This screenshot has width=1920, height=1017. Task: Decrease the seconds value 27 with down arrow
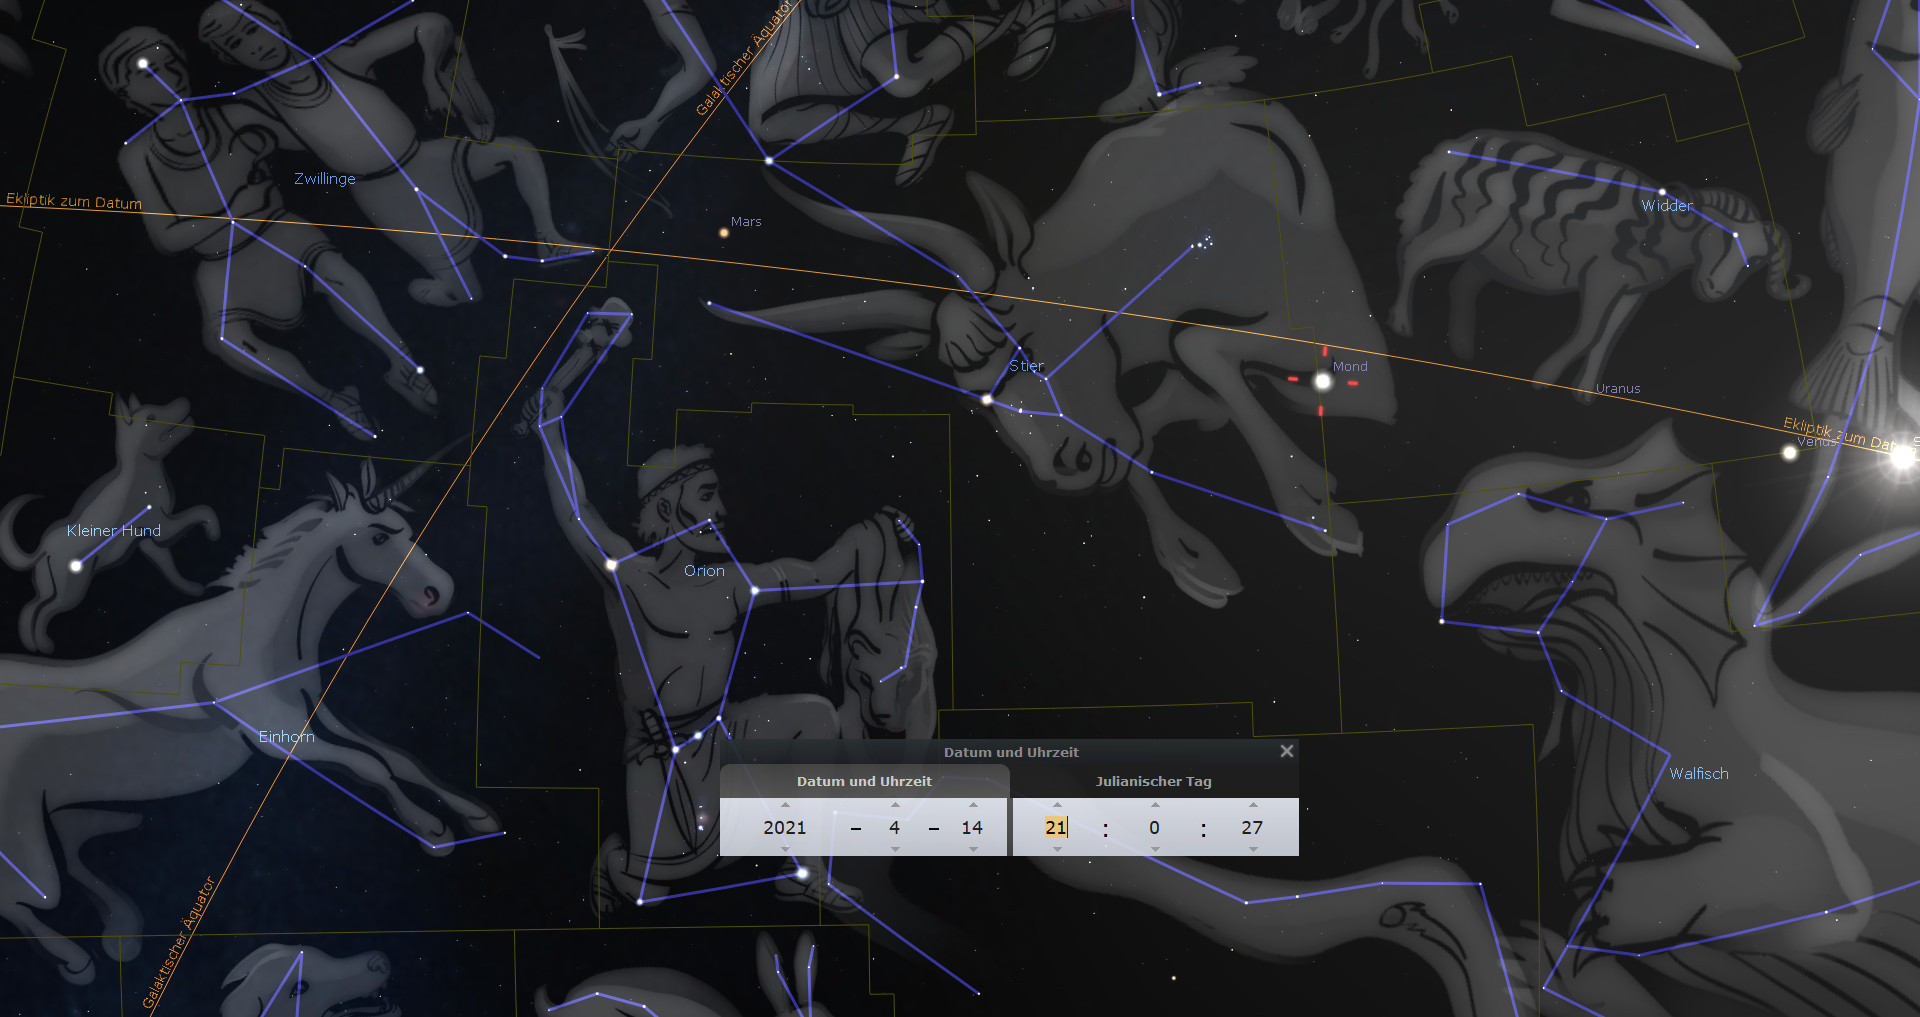1253,849
